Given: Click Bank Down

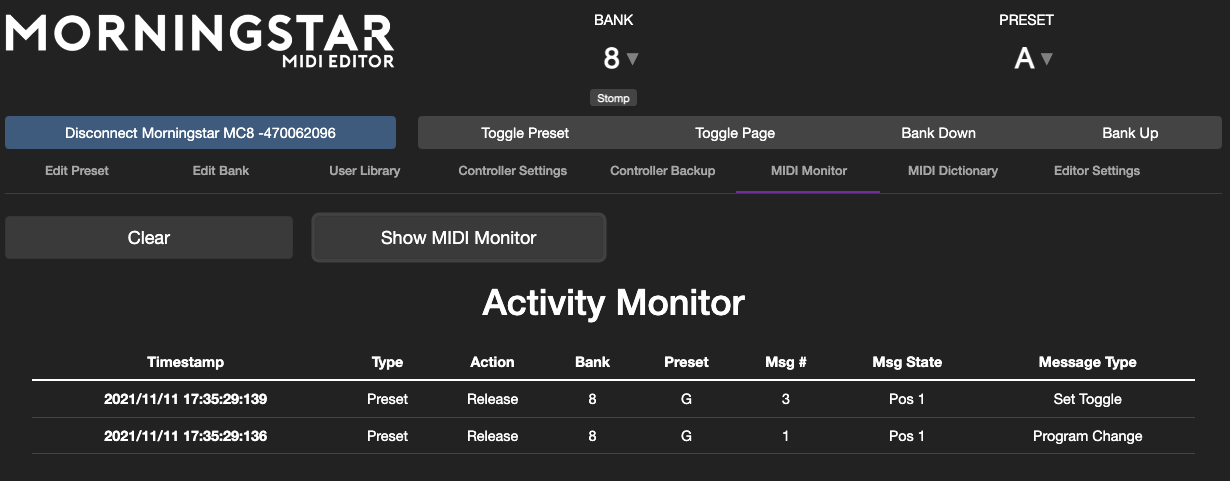Looking at the screenshot, I should [938, 133].
